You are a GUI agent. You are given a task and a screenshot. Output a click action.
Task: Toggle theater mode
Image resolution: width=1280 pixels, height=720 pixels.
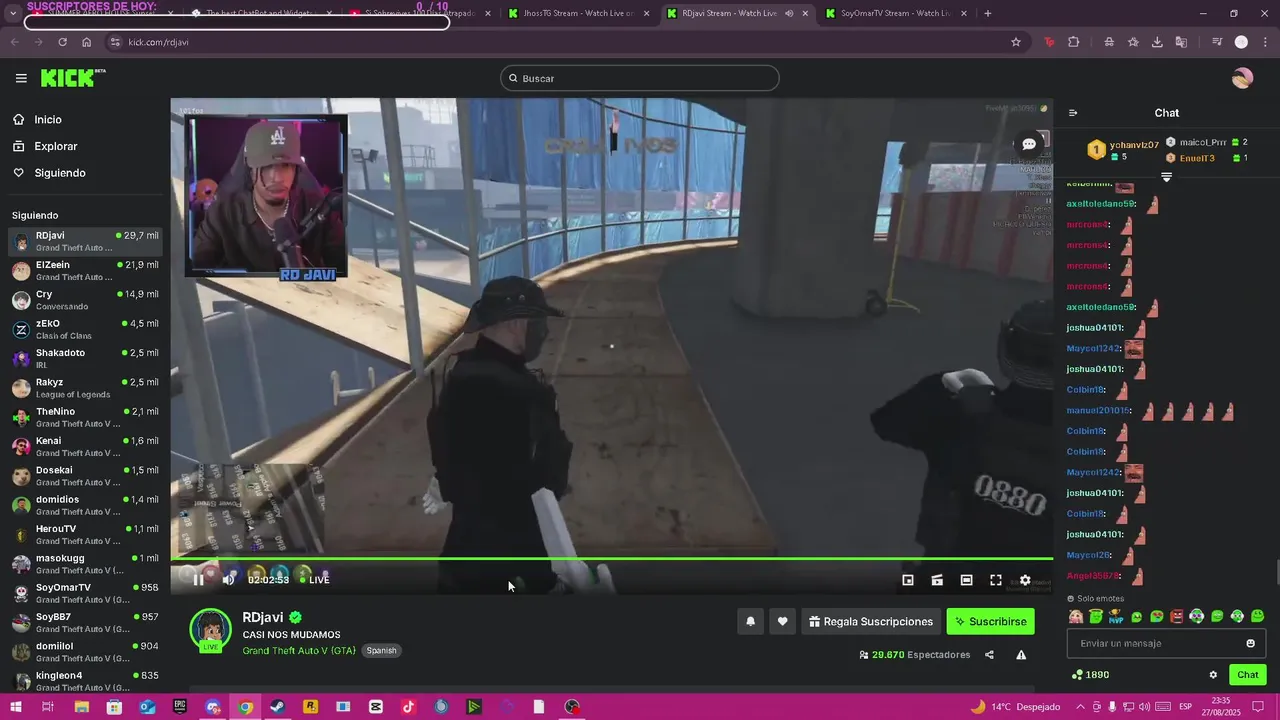pos(966,580)
